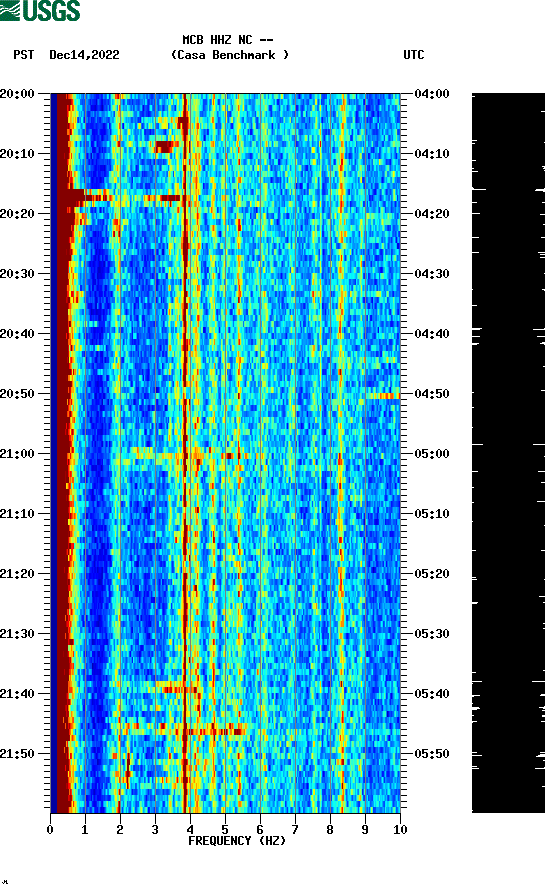Click the frequency axis tick label '2'

pyautogui.click(x=120, y=830)
